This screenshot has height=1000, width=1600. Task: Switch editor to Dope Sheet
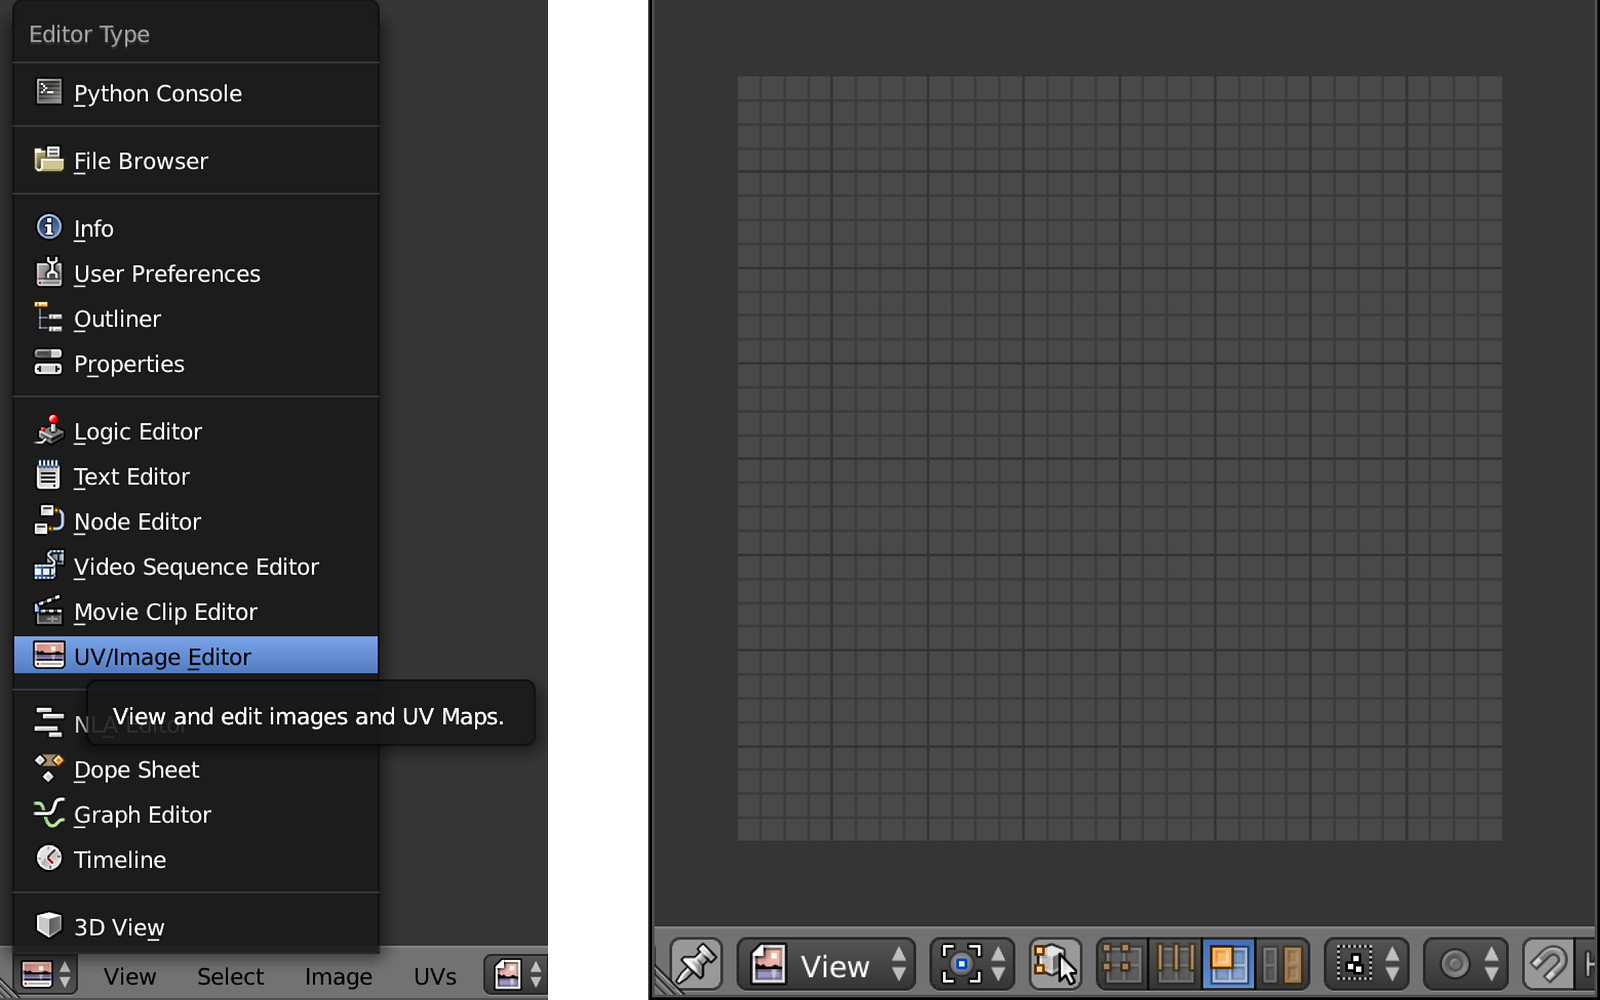tap(196, 769)
